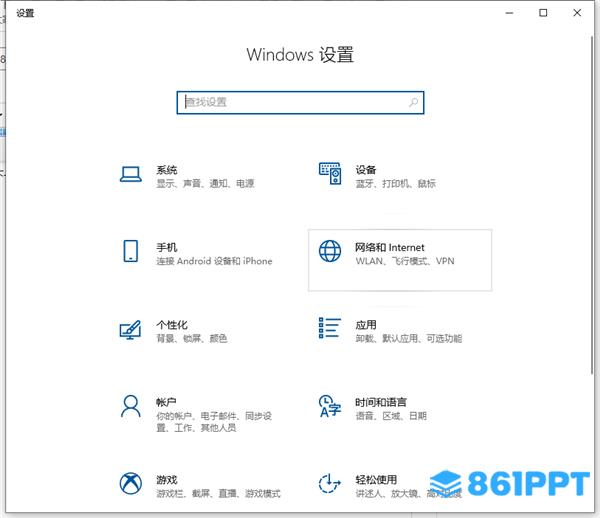Click the 蓝牙、打印机、鼠标 description

coord(396,184)
